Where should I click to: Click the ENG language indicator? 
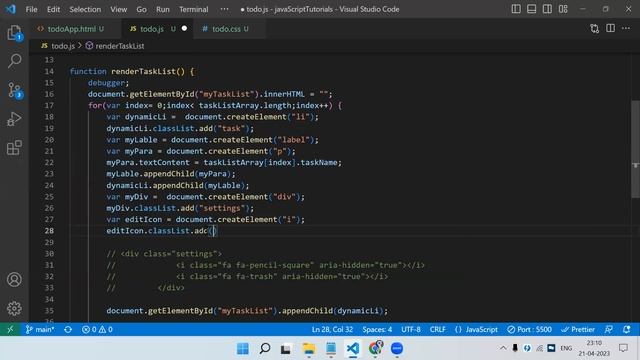click(566, 348)
